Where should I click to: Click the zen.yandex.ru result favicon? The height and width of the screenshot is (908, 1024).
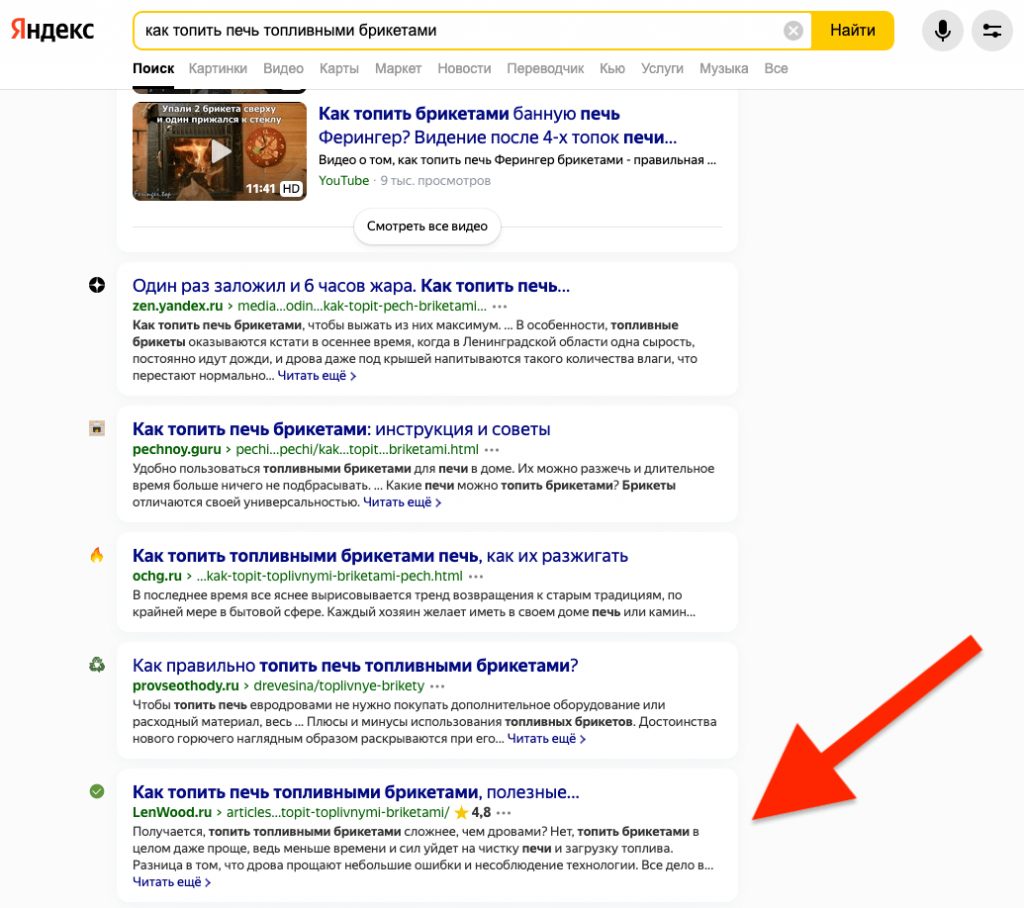(97, 285)
